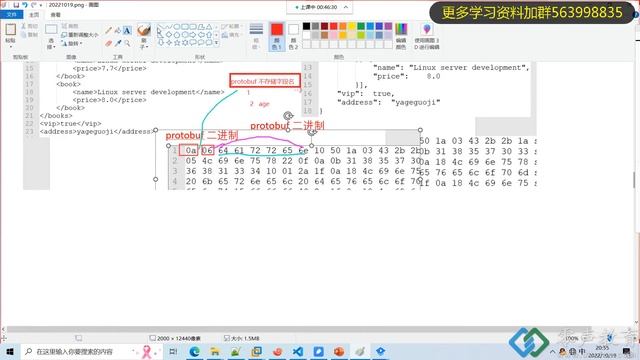This screenshot has width=640, height=360.
Task: Open the Quick Access Toolbar customize arrow
Action: (x=41, y=5)
